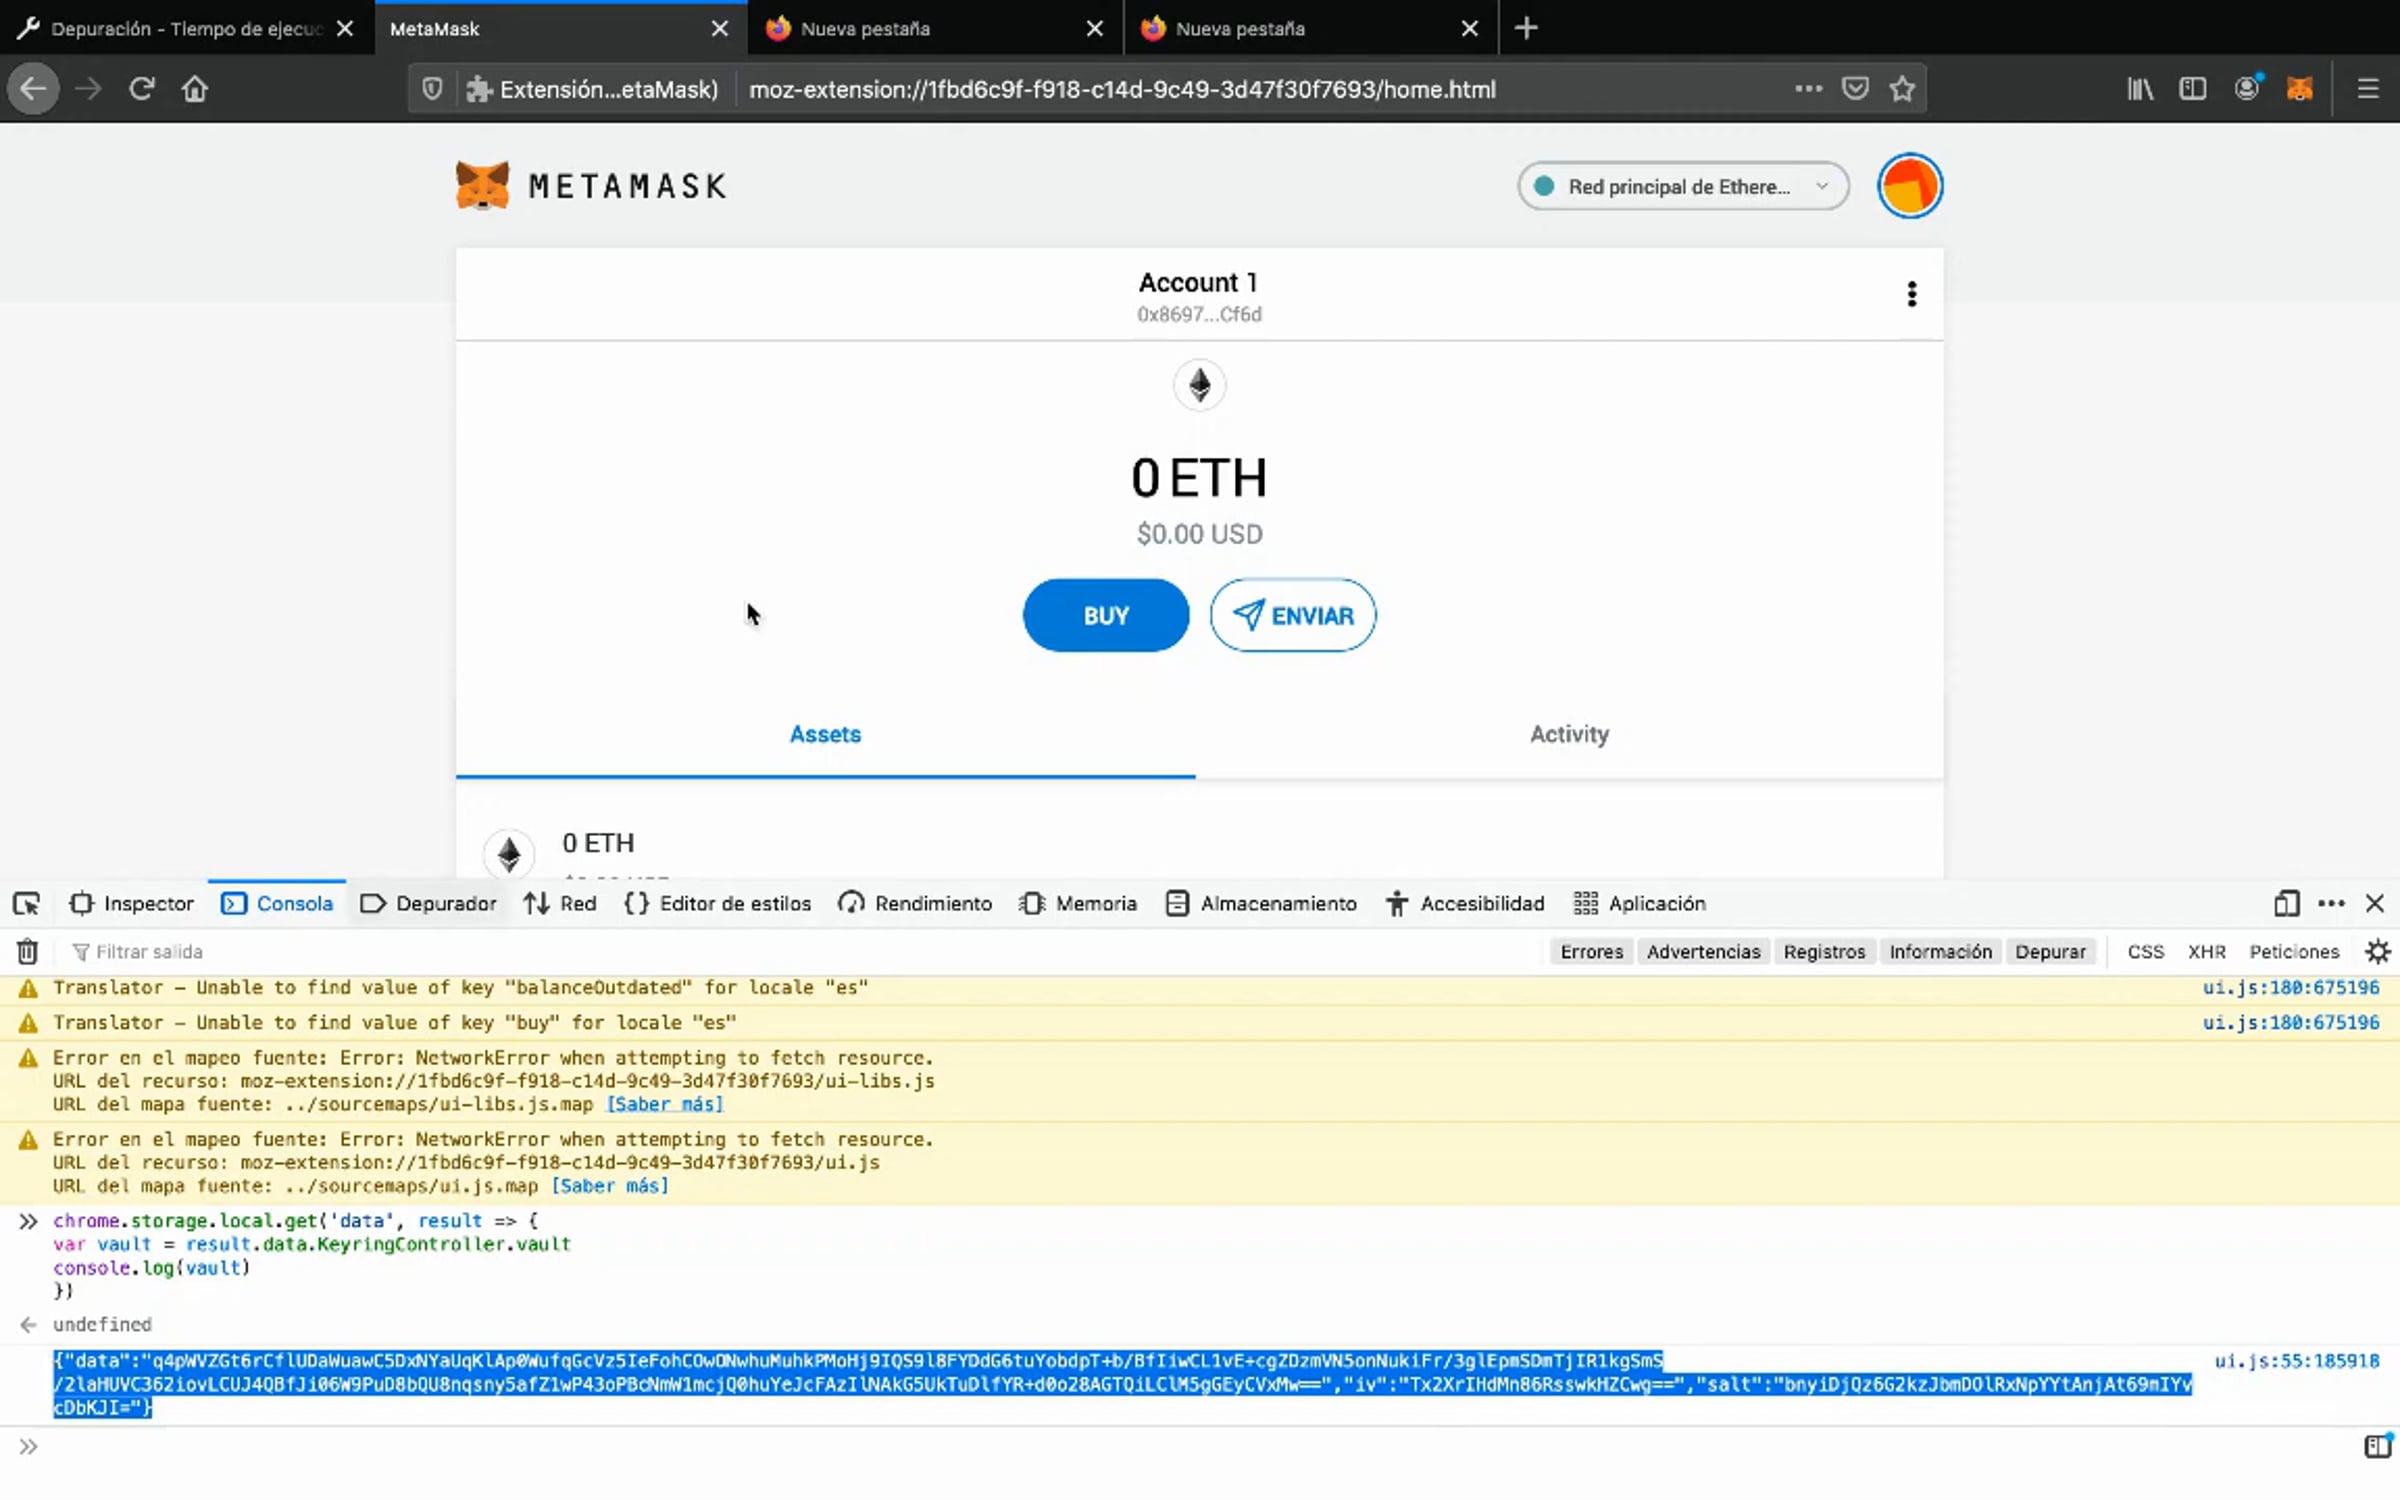Open page actions three-dot menu in address bar

coord(1808,88)
